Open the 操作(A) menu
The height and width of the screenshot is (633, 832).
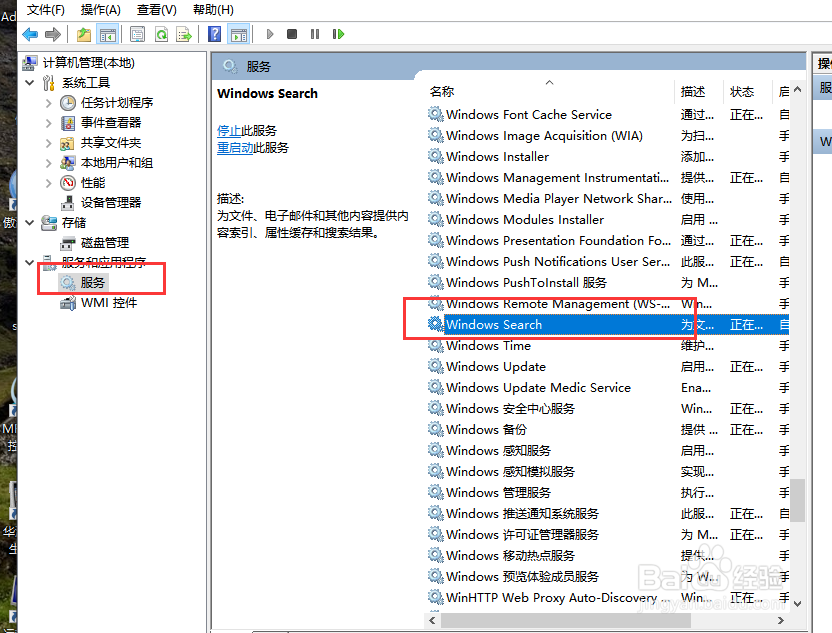[x=101, y=10]
